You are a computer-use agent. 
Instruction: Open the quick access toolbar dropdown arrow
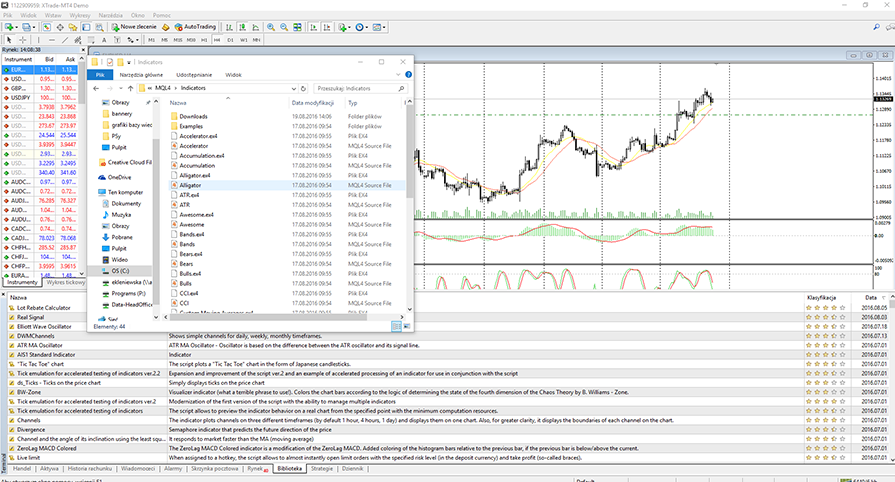point(131,62)
